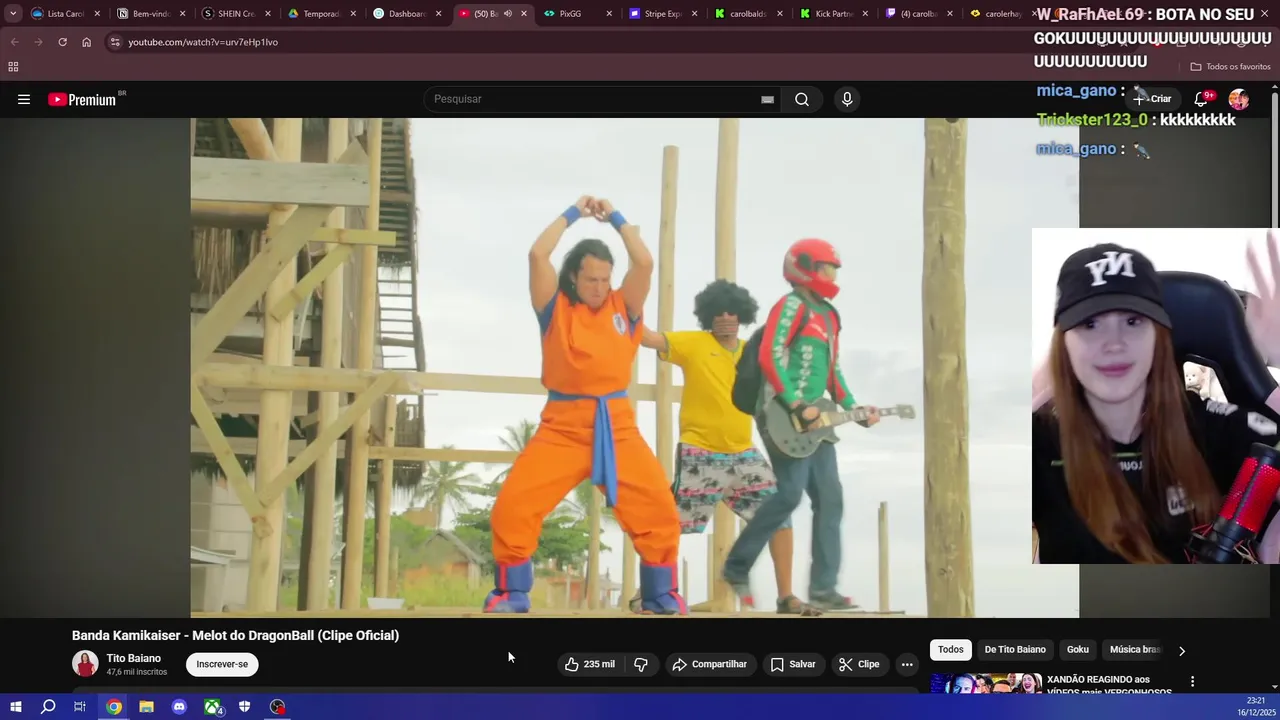
Task: Open Chrome from taskbar
Action: click(114, 707)
